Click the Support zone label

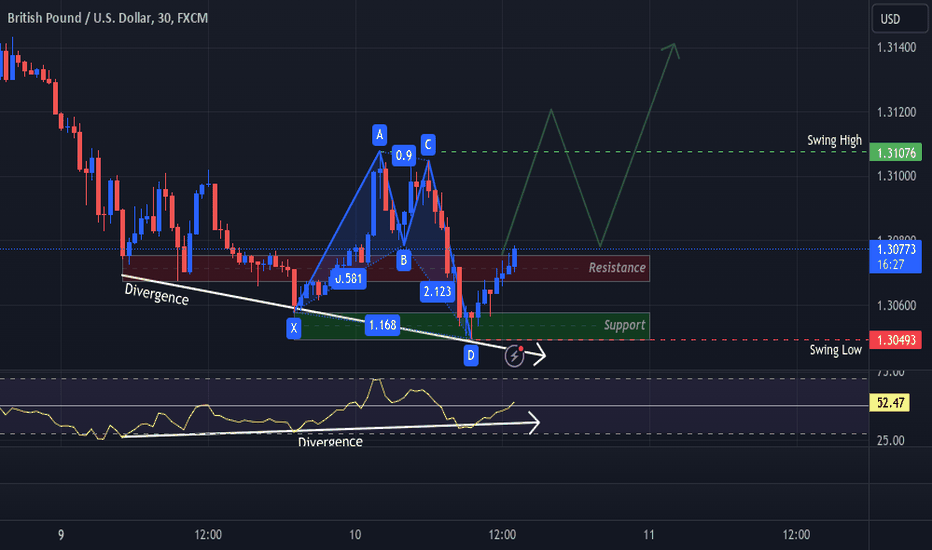(x=624, y=325)
